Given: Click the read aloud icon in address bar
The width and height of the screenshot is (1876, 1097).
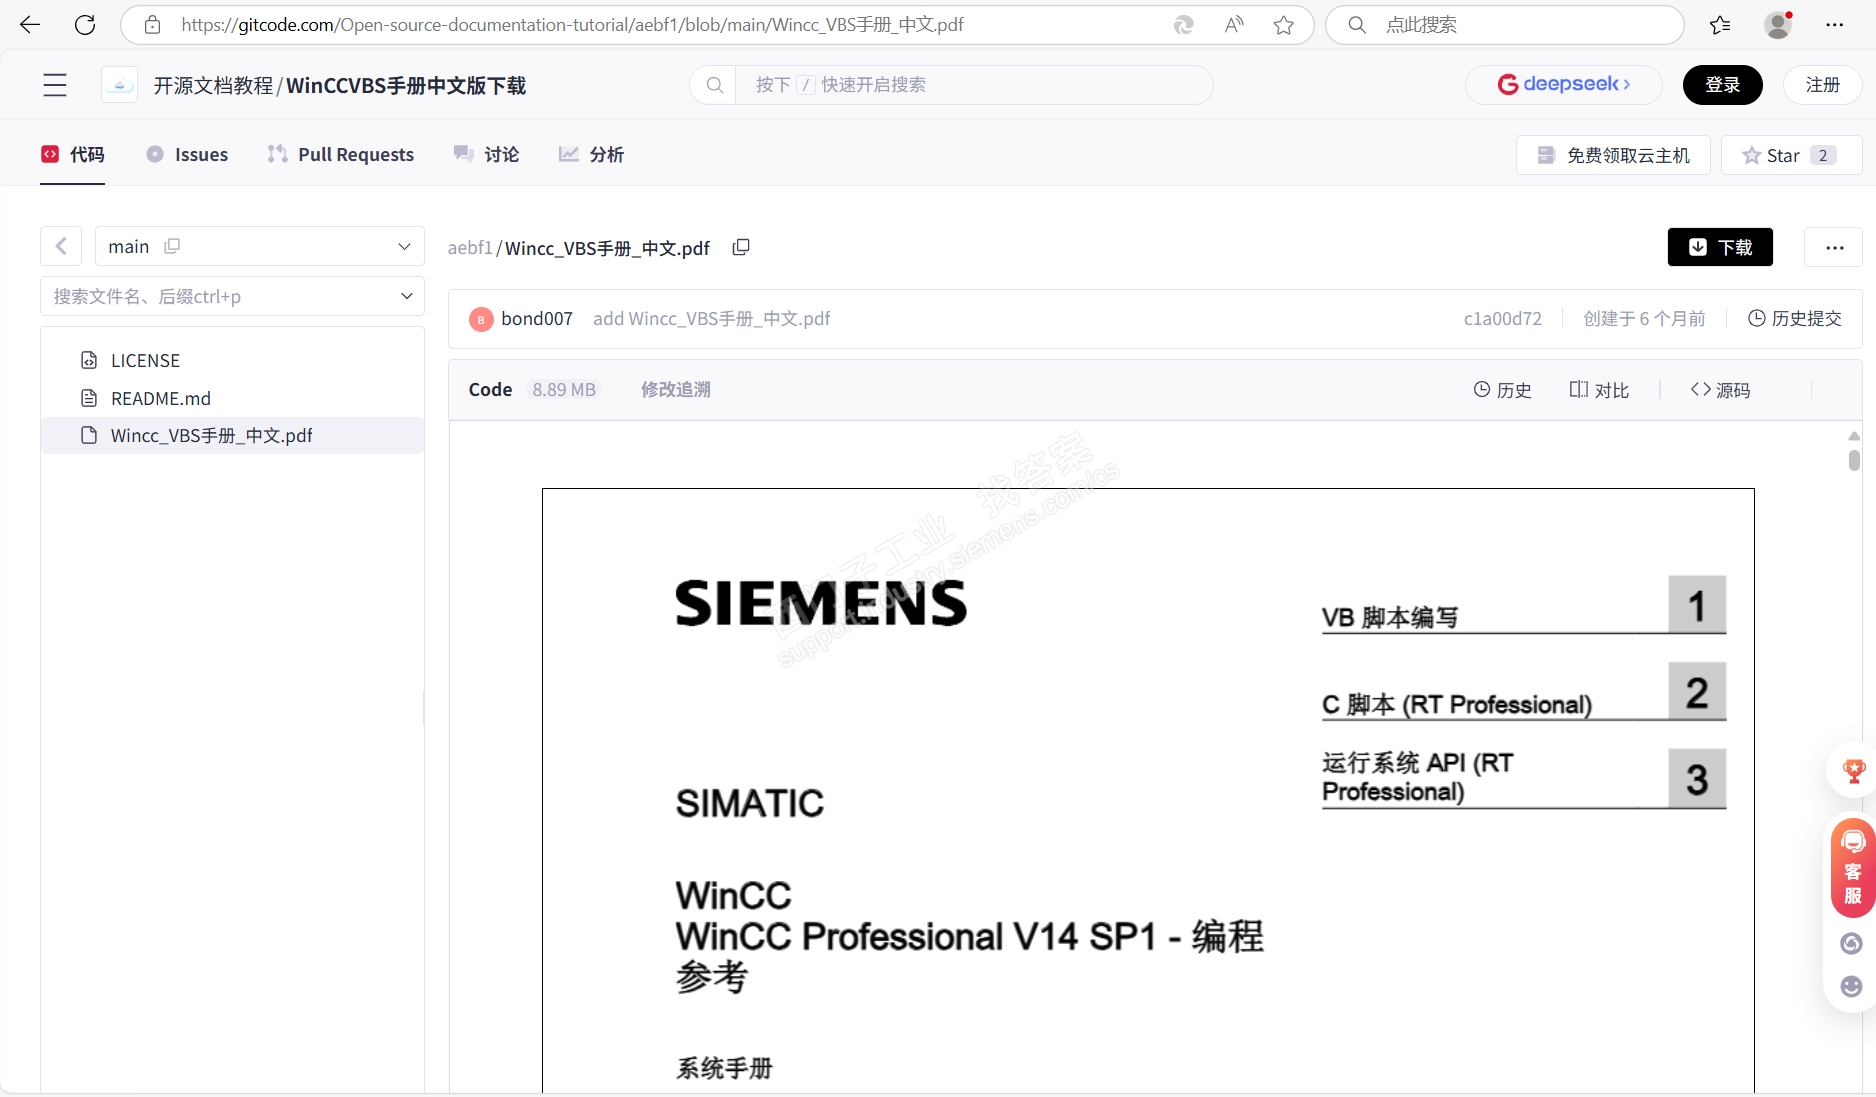Looking at the screenshot, I should pos(1234,25).
